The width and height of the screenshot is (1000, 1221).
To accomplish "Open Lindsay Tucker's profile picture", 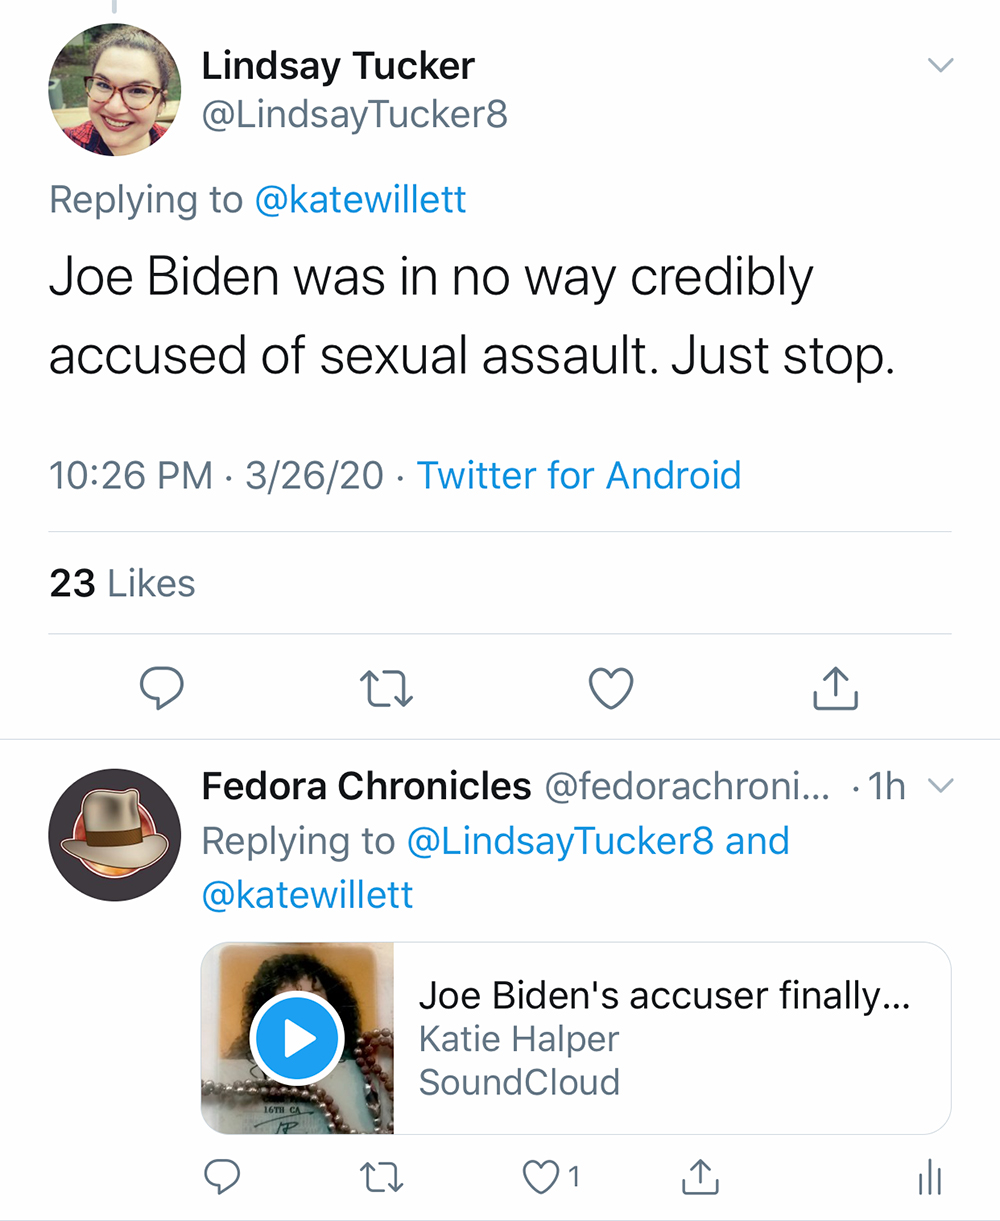I will (x=114, y=89).
